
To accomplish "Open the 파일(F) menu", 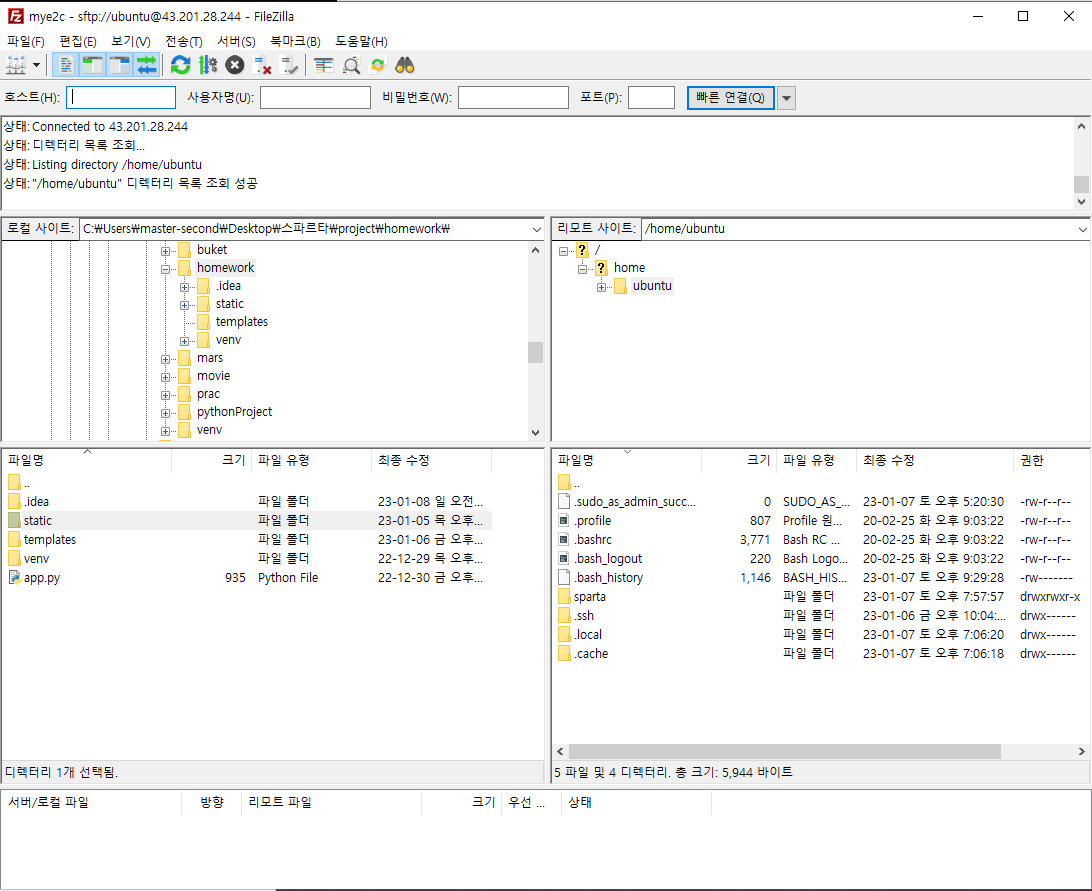I will click(26, 42).
